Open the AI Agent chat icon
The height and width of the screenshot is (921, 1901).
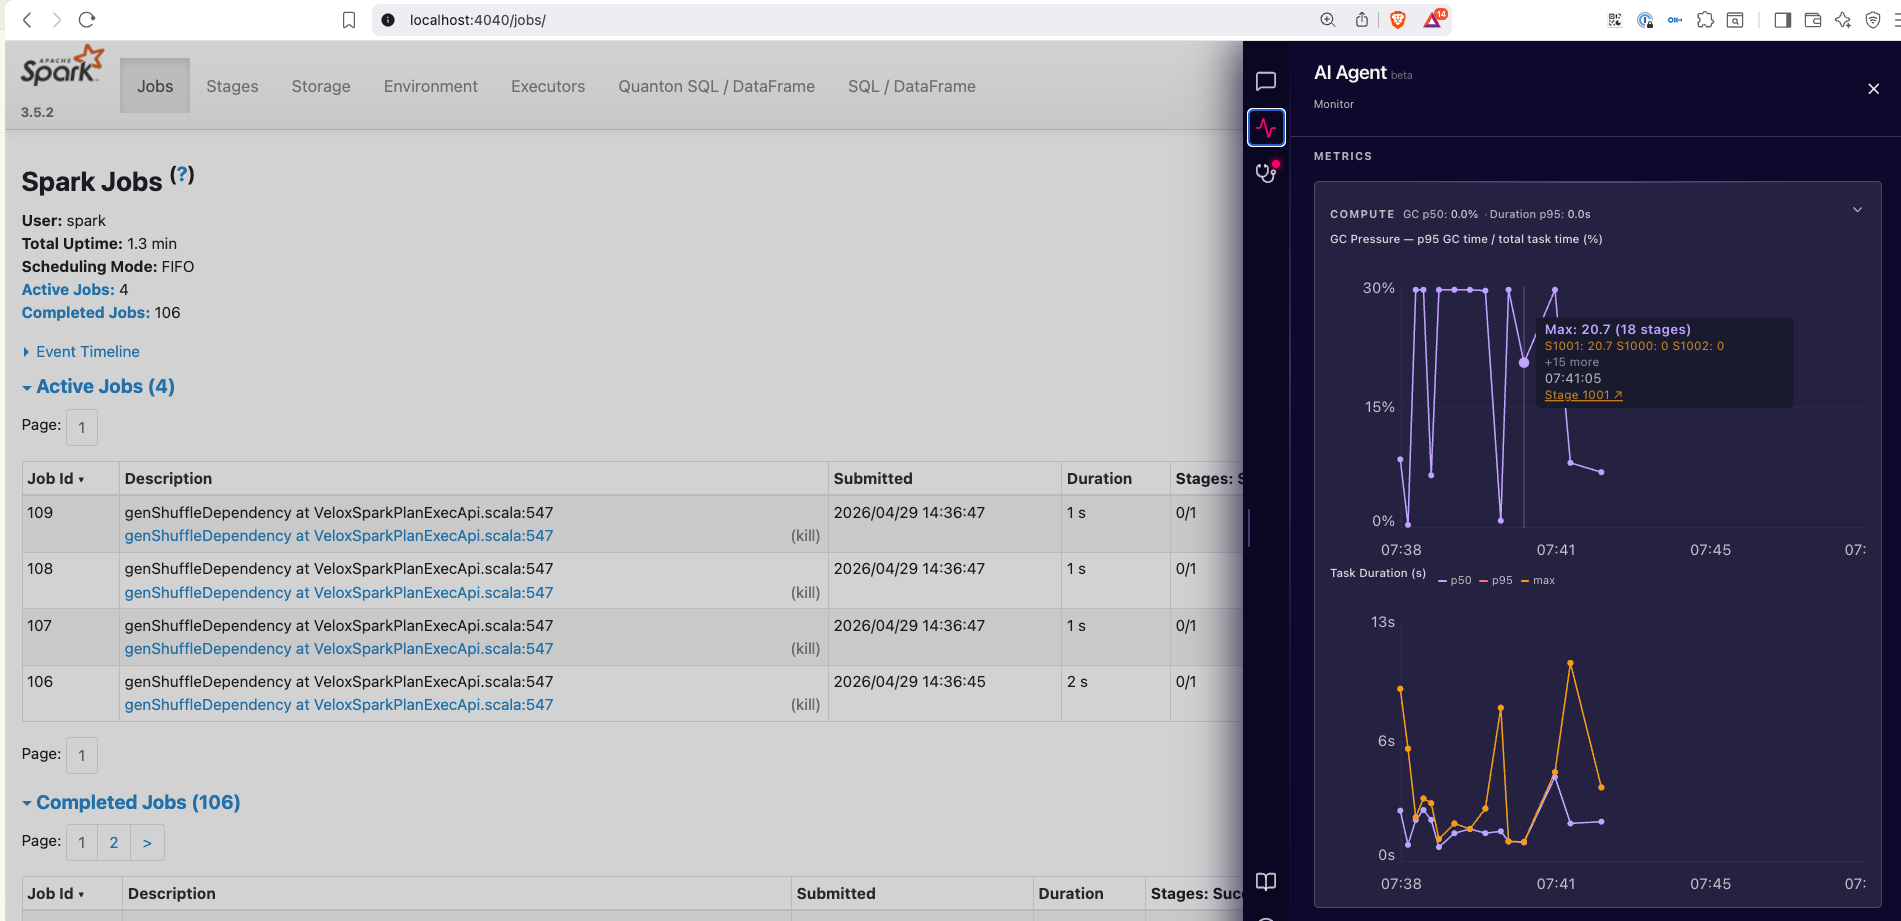tap(1266, 81)
